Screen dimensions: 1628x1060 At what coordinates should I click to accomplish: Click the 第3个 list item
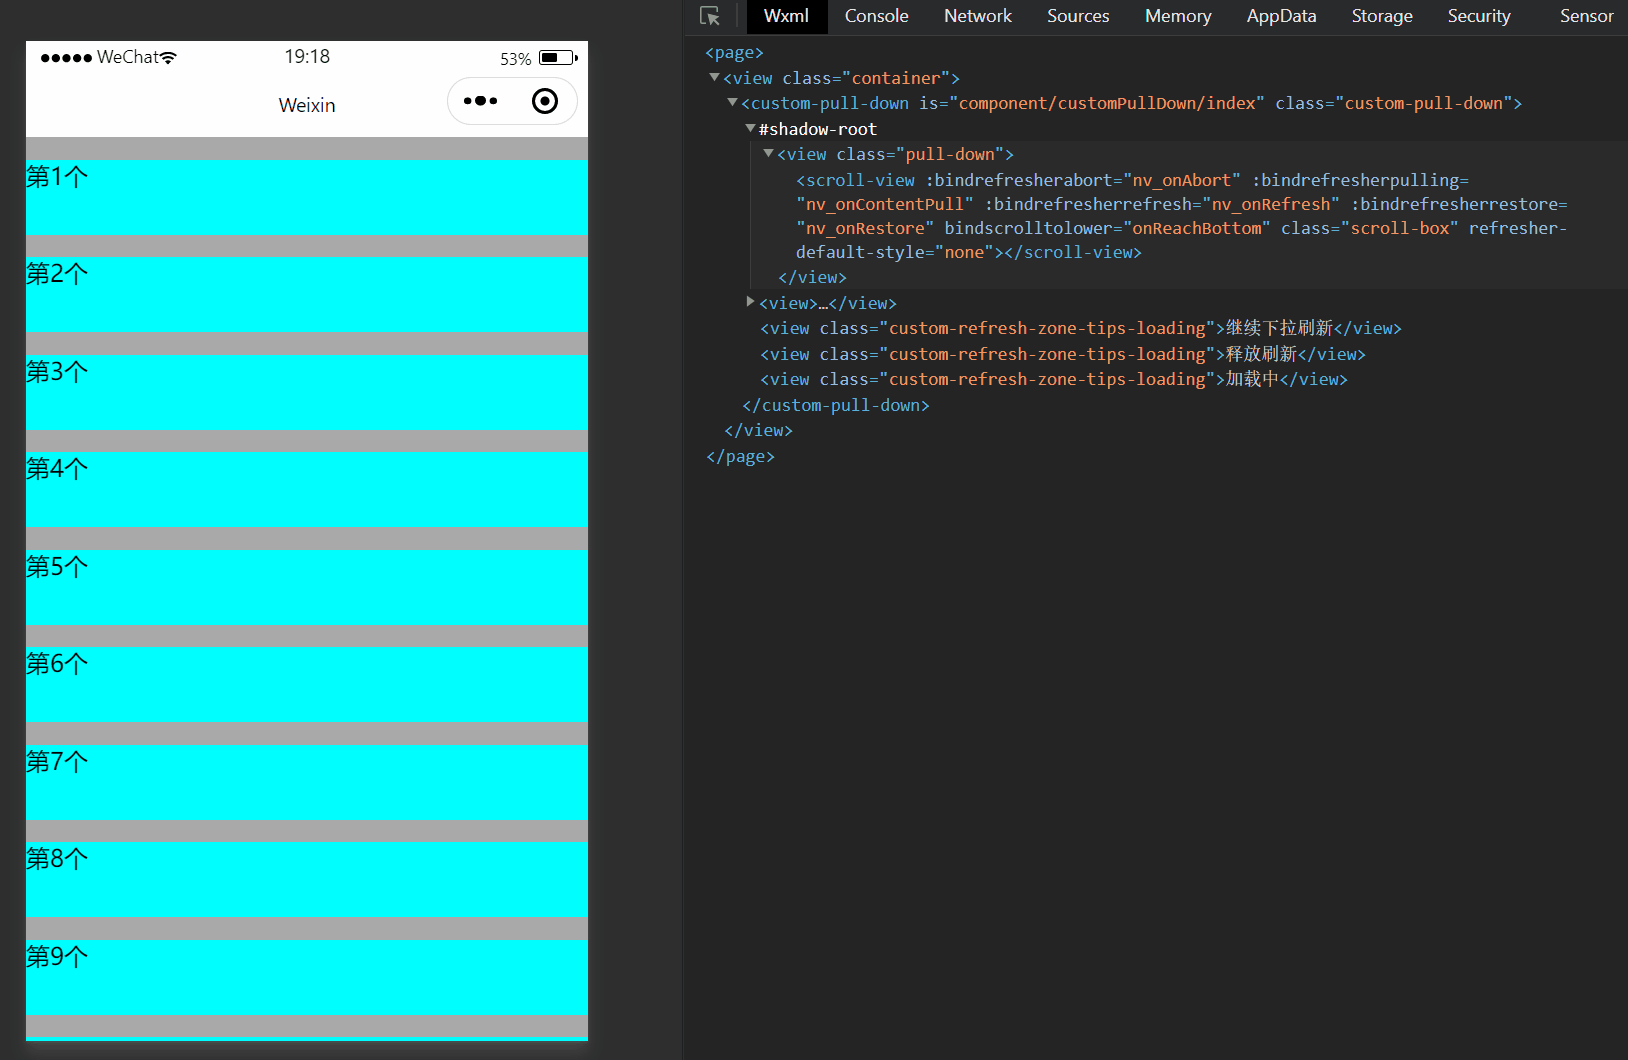pyautogui.click(x=307, y=392)
